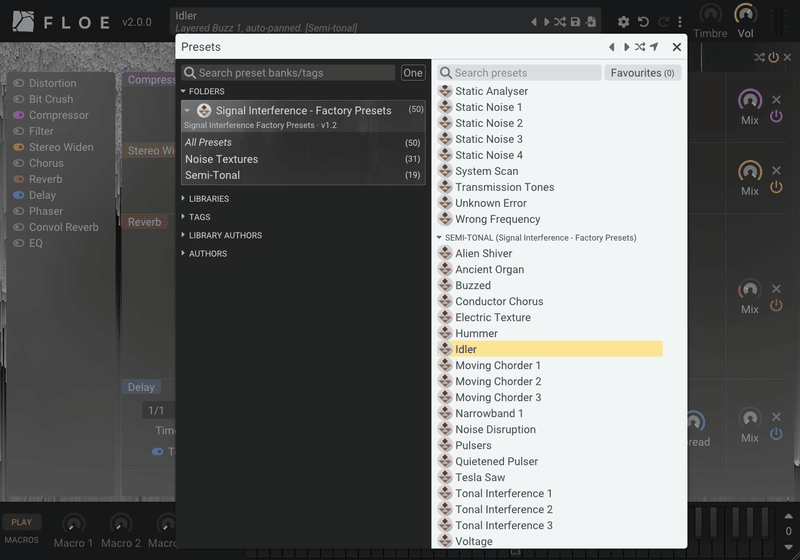
Task: Select the All Presets folder
Action: click(x=303, y=142)
